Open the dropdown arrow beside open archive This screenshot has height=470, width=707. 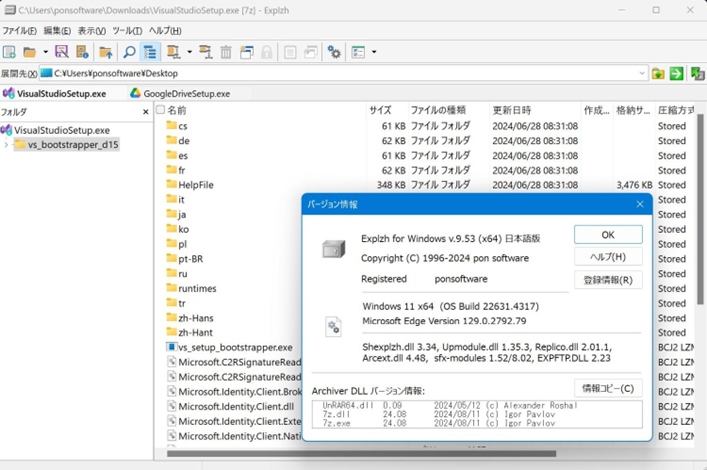pyautogui.click(x=45, y=52)
